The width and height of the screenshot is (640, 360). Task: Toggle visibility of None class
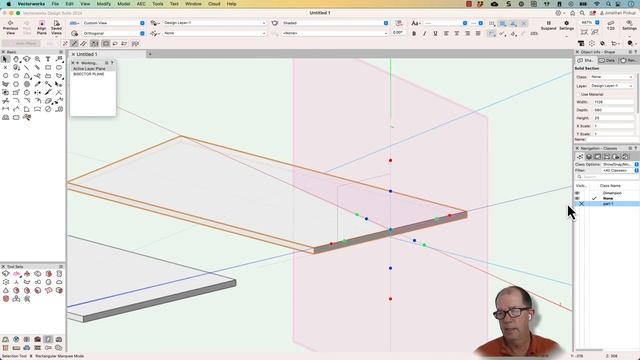[578, 198]
